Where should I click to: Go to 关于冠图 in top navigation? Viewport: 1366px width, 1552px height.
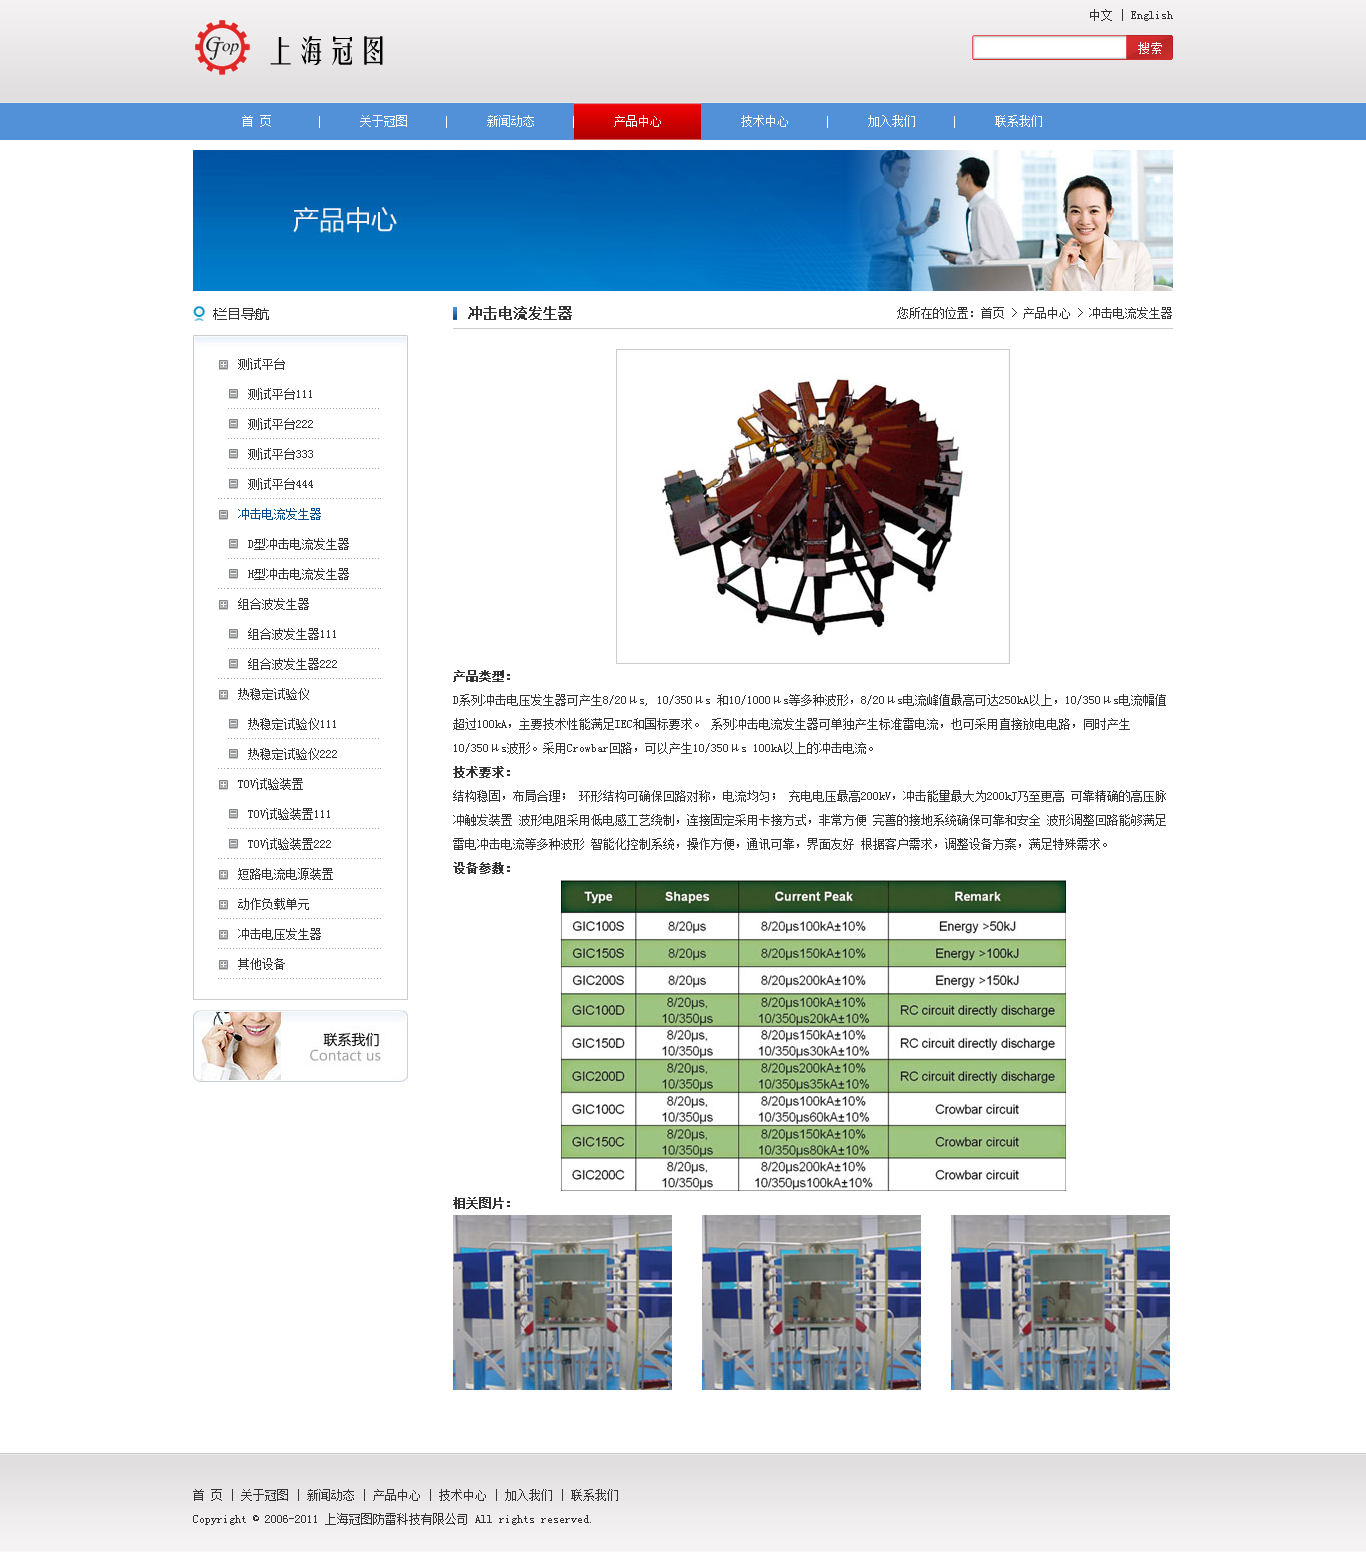coord(383,122)
